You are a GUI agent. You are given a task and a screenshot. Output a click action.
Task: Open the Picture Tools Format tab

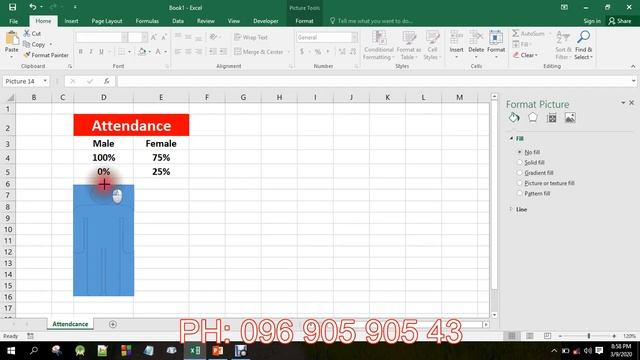(304, 21)
